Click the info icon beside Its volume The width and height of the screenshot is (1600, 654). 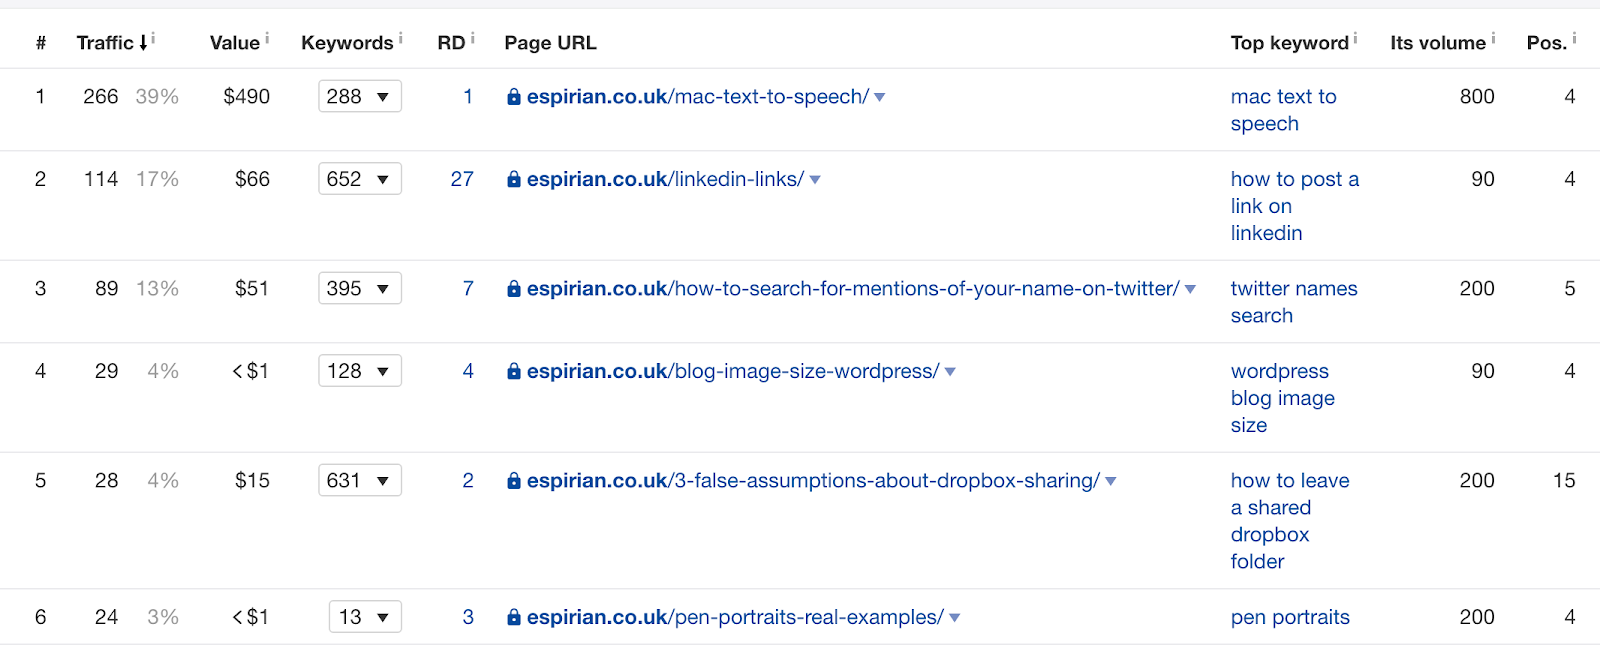(1493, 38)
